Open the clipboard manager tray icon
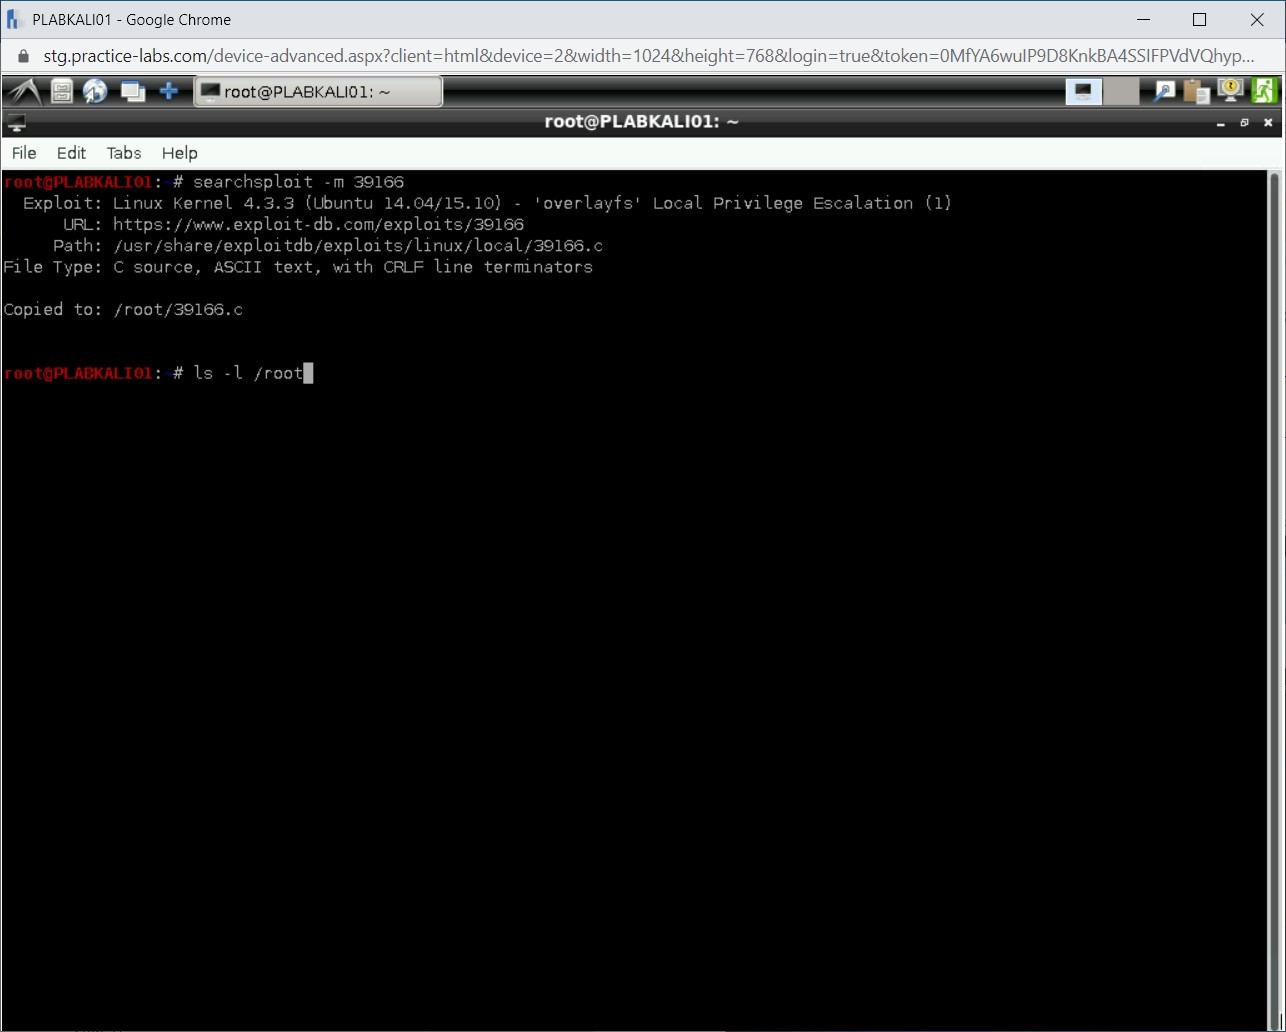 point(1196,92)
